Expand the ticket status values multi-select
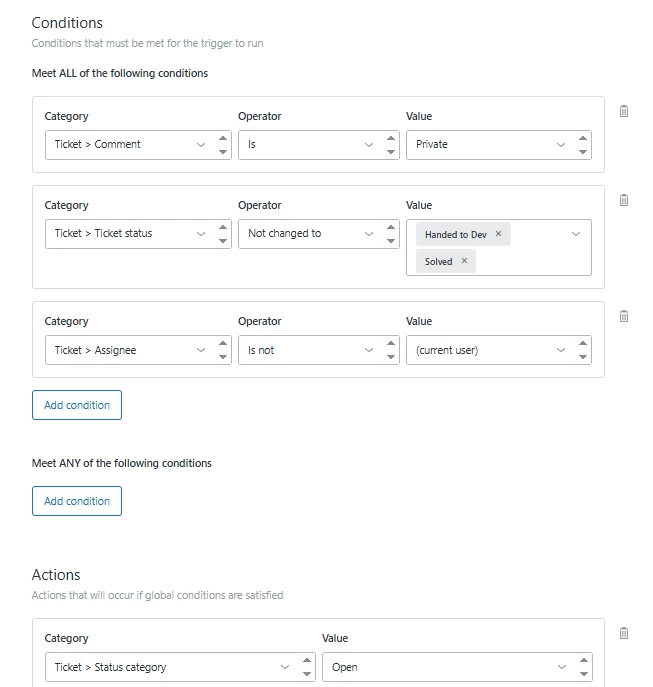 click(575, 234)
